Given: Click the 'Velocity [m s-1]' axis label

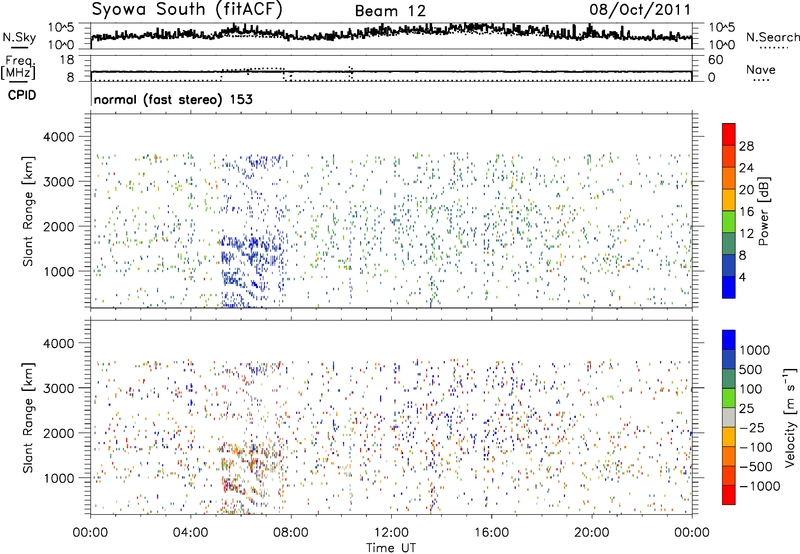Looking at the screenshot, I should 790,417.
